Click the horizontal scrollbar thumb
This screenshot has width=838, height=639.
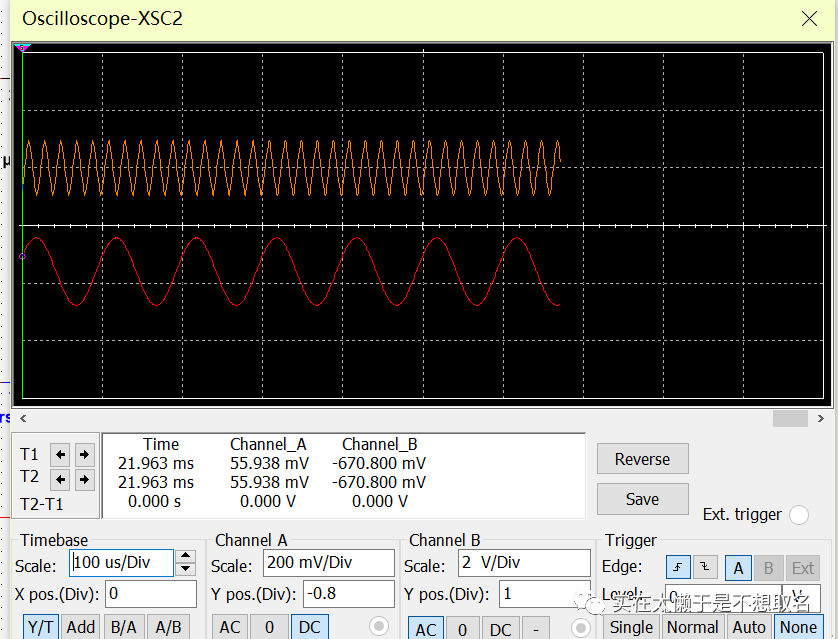[x=790, y=418]
